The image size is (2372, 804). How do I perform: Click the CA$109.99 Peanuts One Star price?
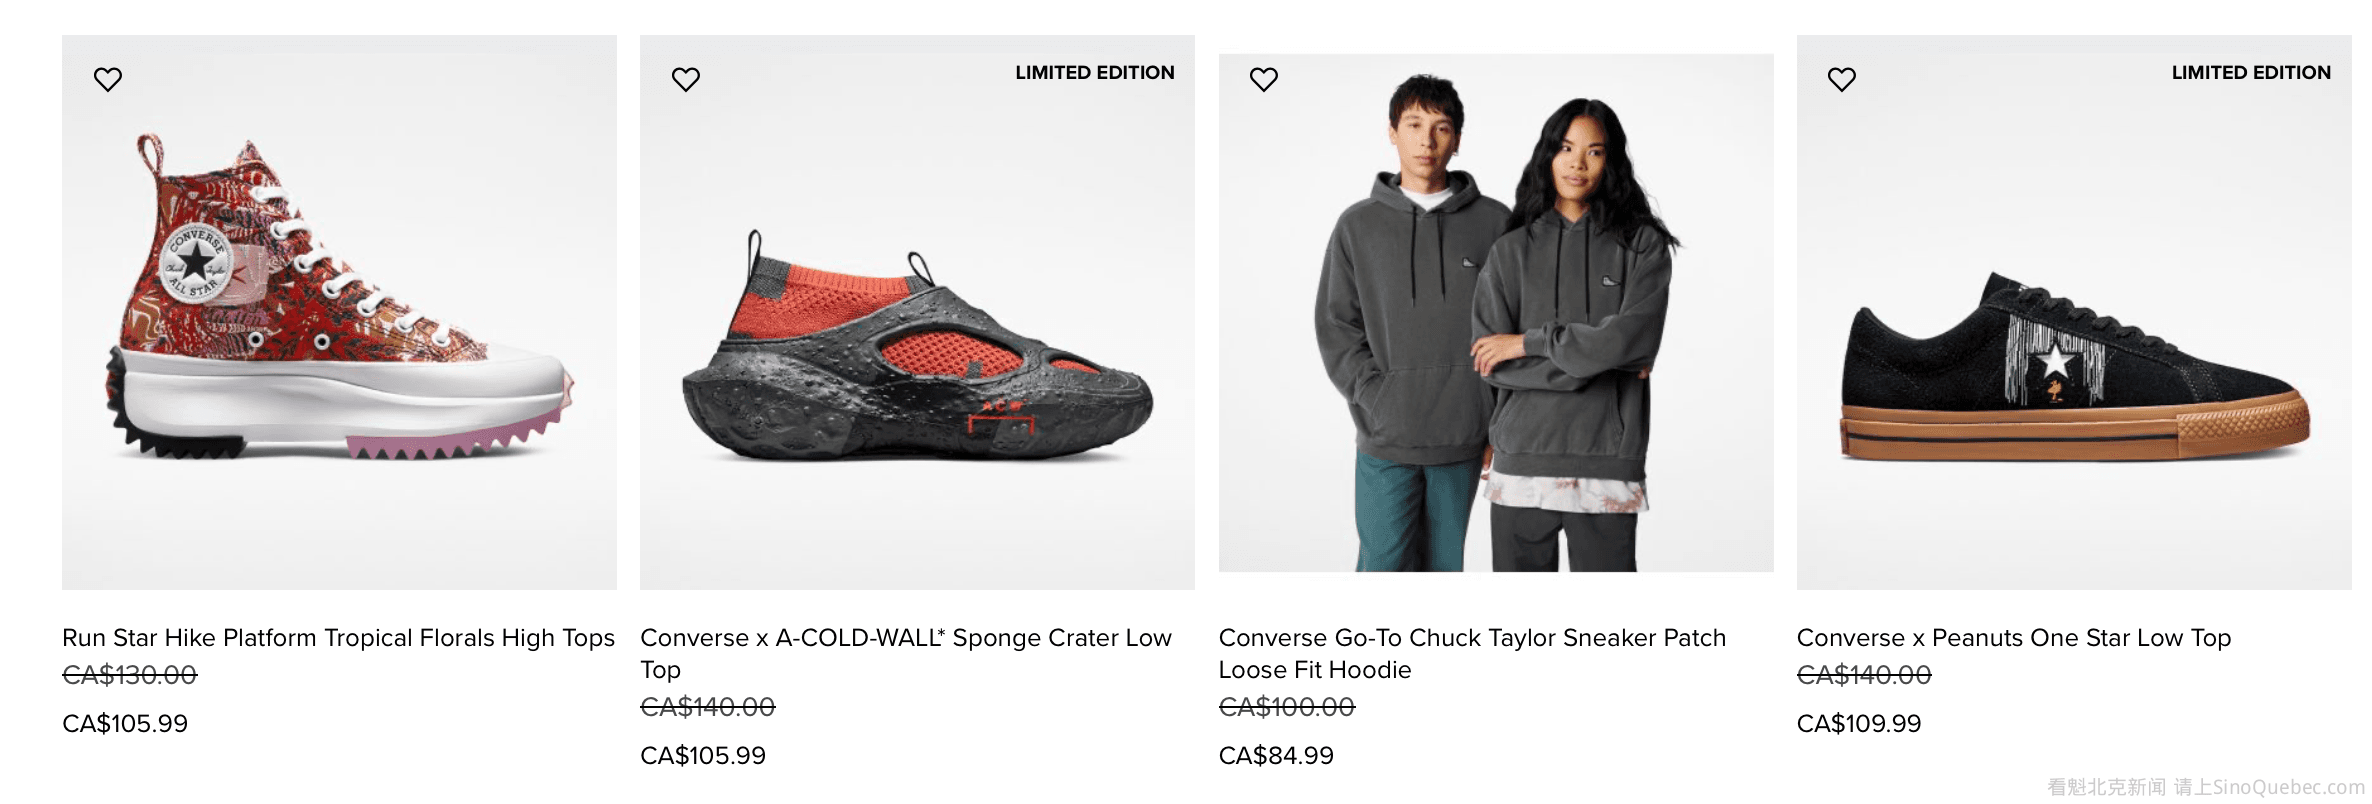point(1859,723)
